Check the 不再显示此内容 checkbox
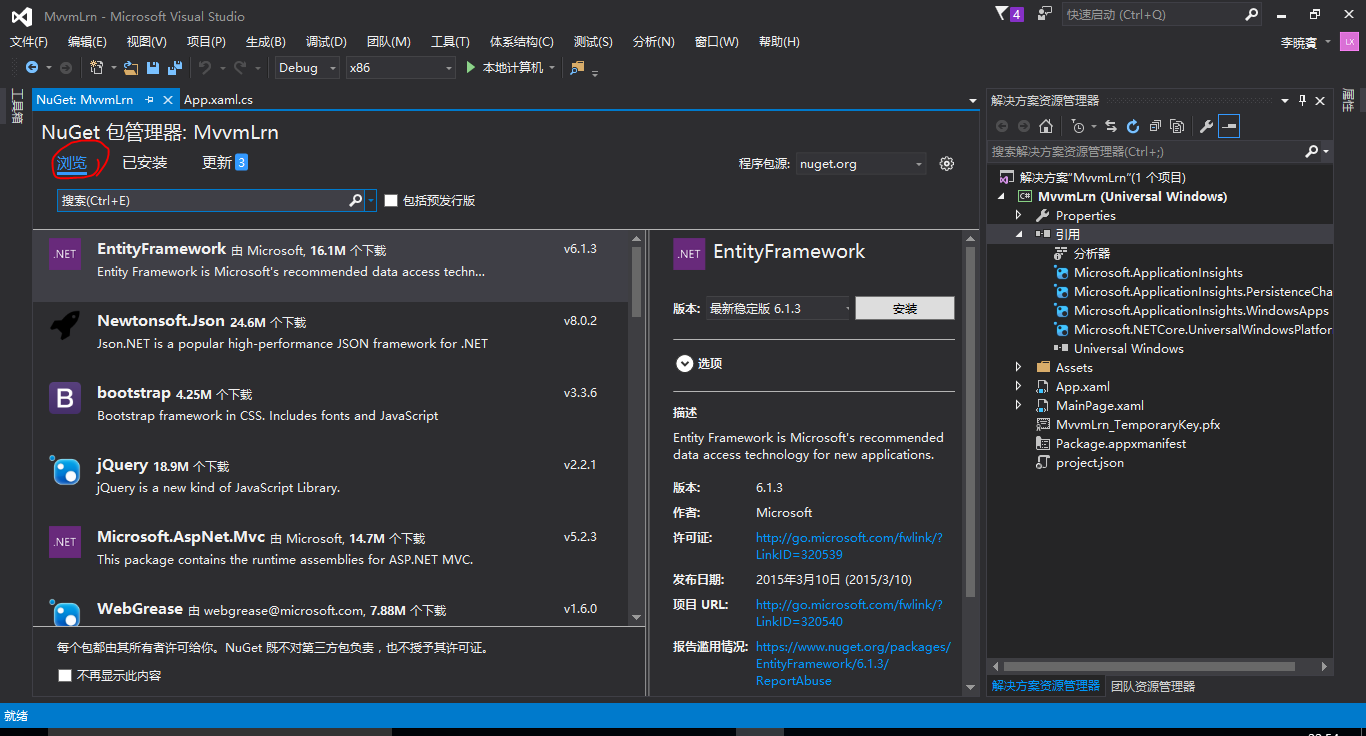Viewport: 1366px width, 736px height. coord(65,675)
